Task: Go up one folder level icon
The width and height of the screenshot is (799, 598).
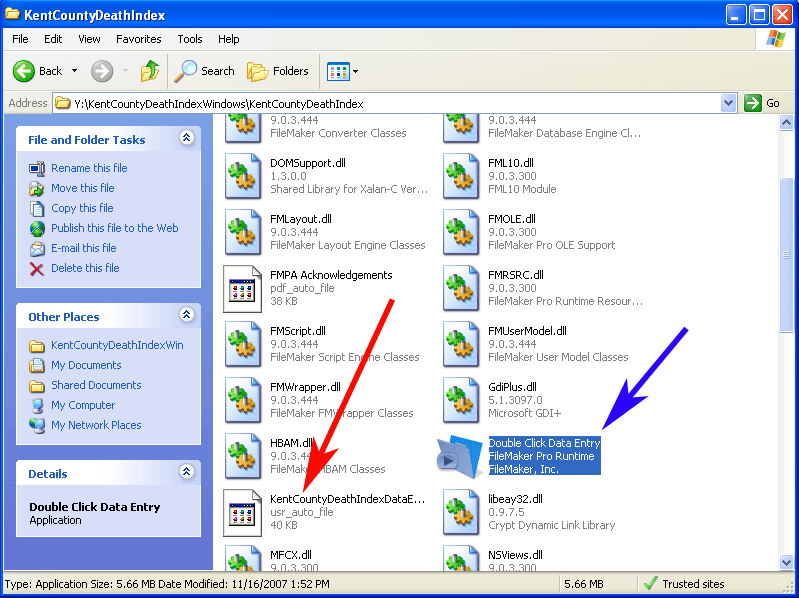Action: click(150, 71)
